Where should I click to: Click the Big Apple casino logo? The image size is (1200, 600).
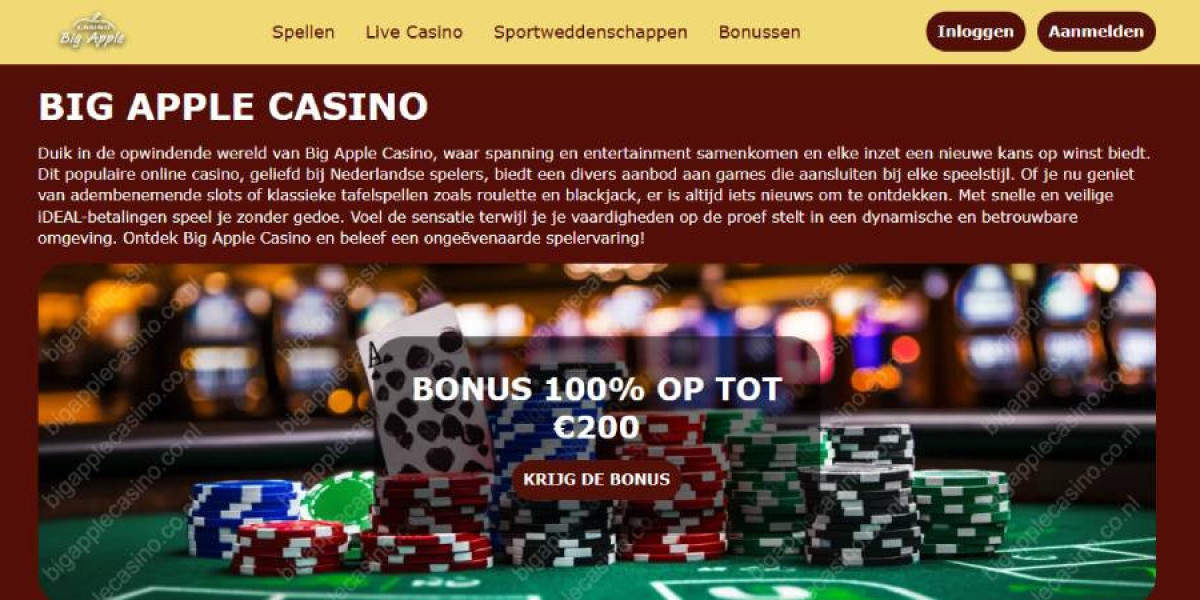92,31
